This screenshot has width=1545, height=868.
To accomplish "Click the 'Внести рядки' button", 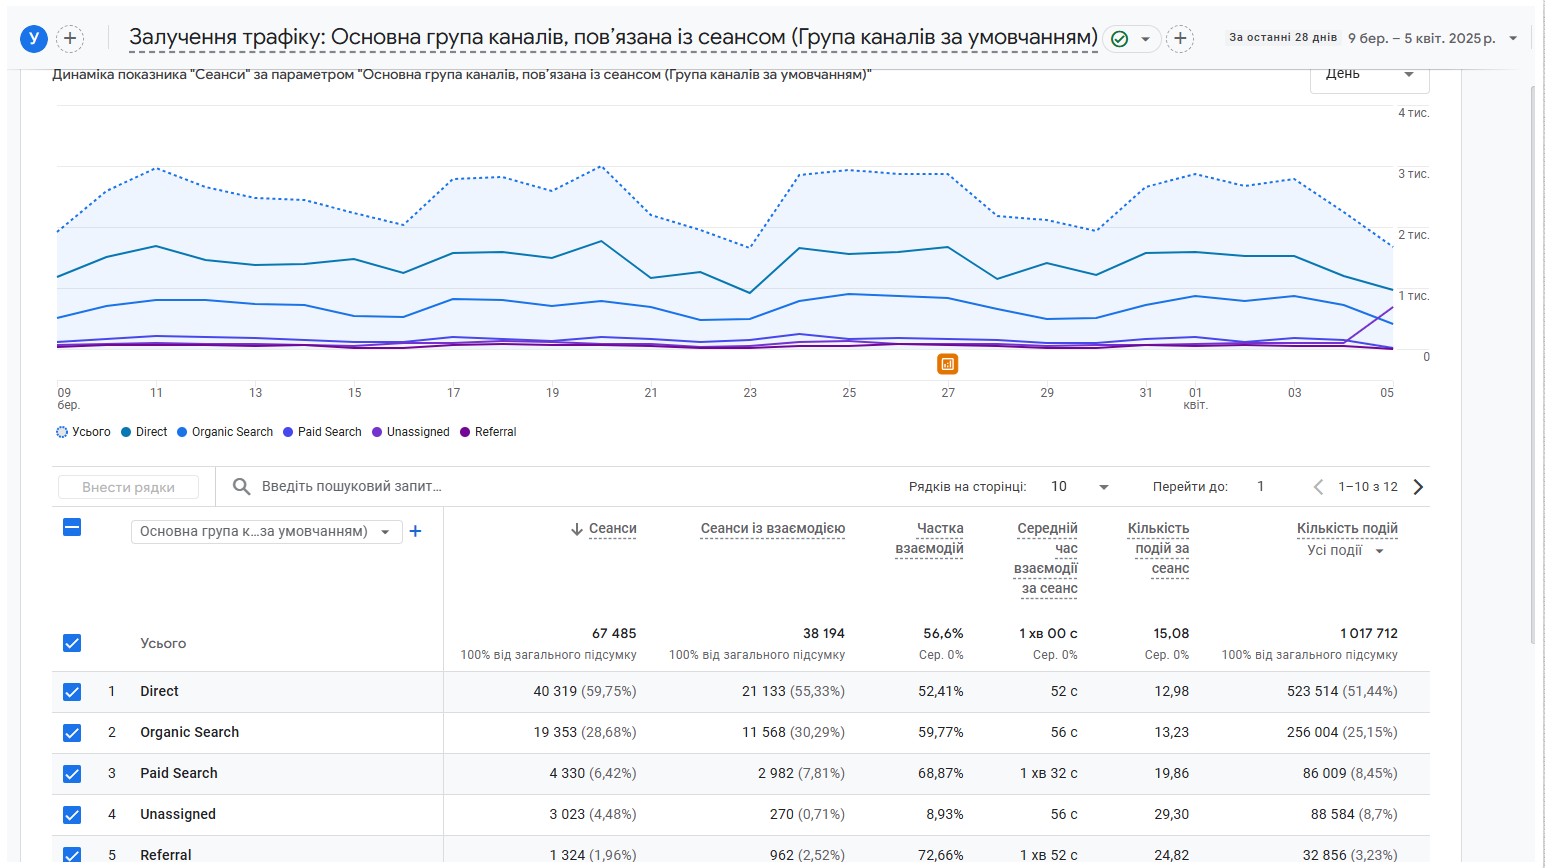I will (x=128, y=487).
